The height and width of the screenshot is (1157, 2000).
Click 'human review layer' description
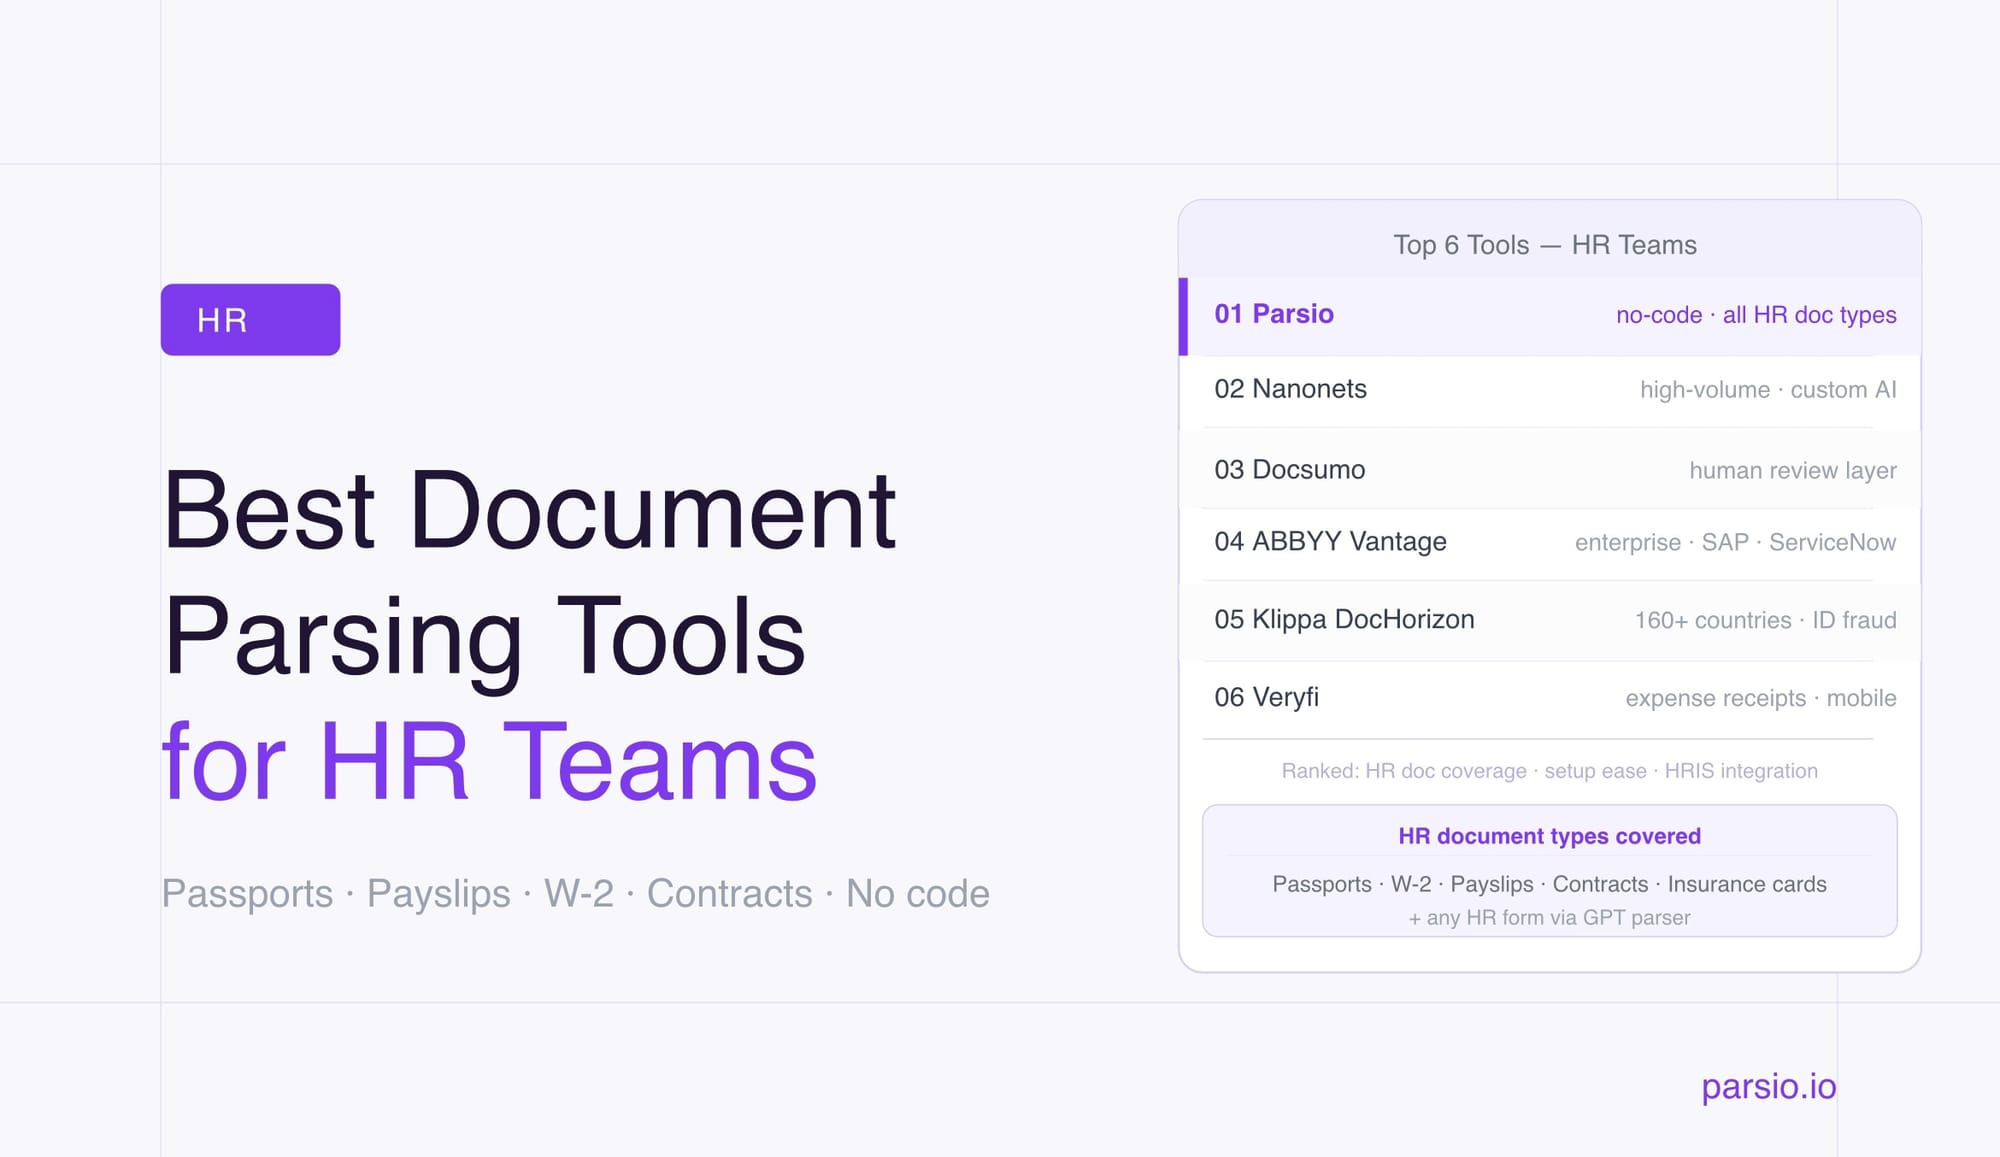pyautogui.click(x=1793, y=470)
